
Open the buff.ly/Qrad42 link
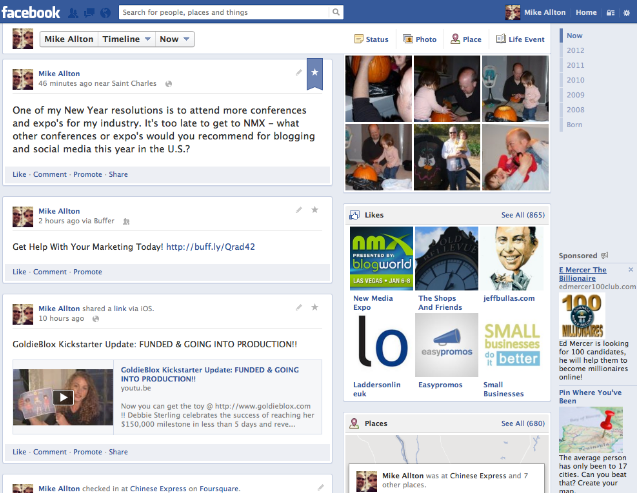click(210, 246)
